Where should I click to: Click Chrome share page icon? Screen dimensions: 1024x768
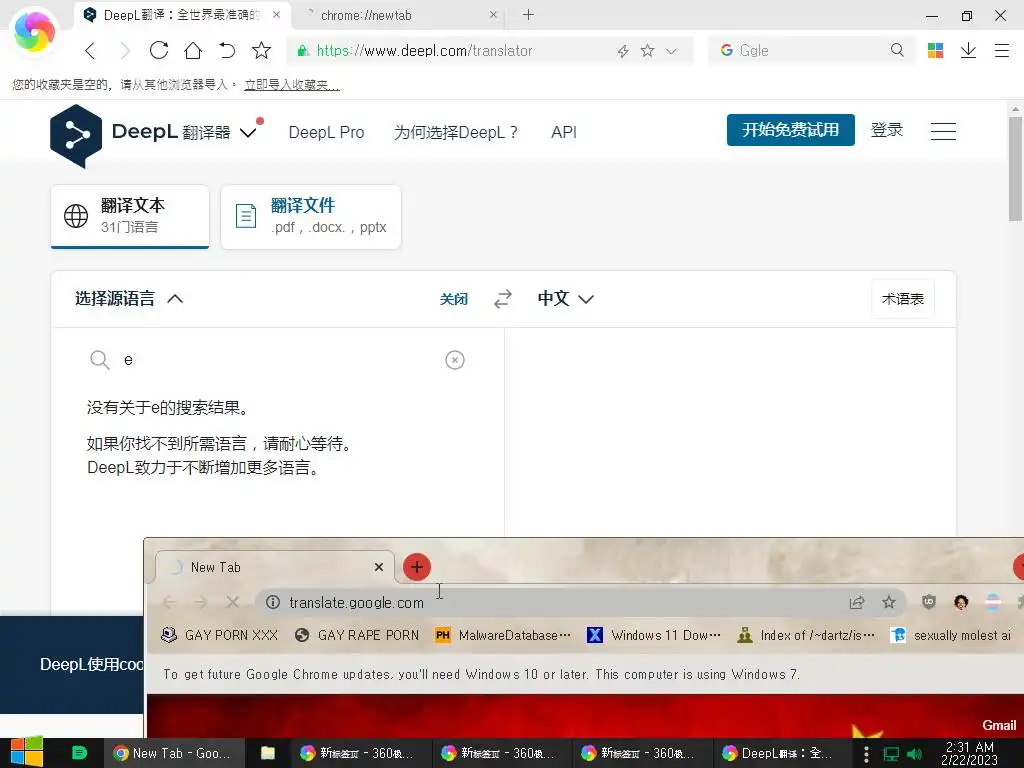click(856, 602)
